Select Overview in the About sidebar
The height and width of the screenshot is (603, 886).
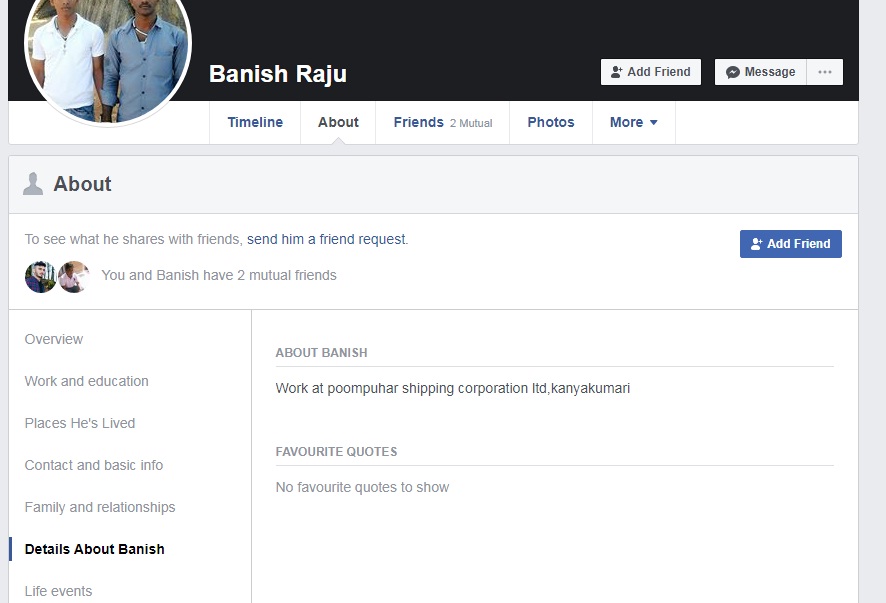coord(54,339)
